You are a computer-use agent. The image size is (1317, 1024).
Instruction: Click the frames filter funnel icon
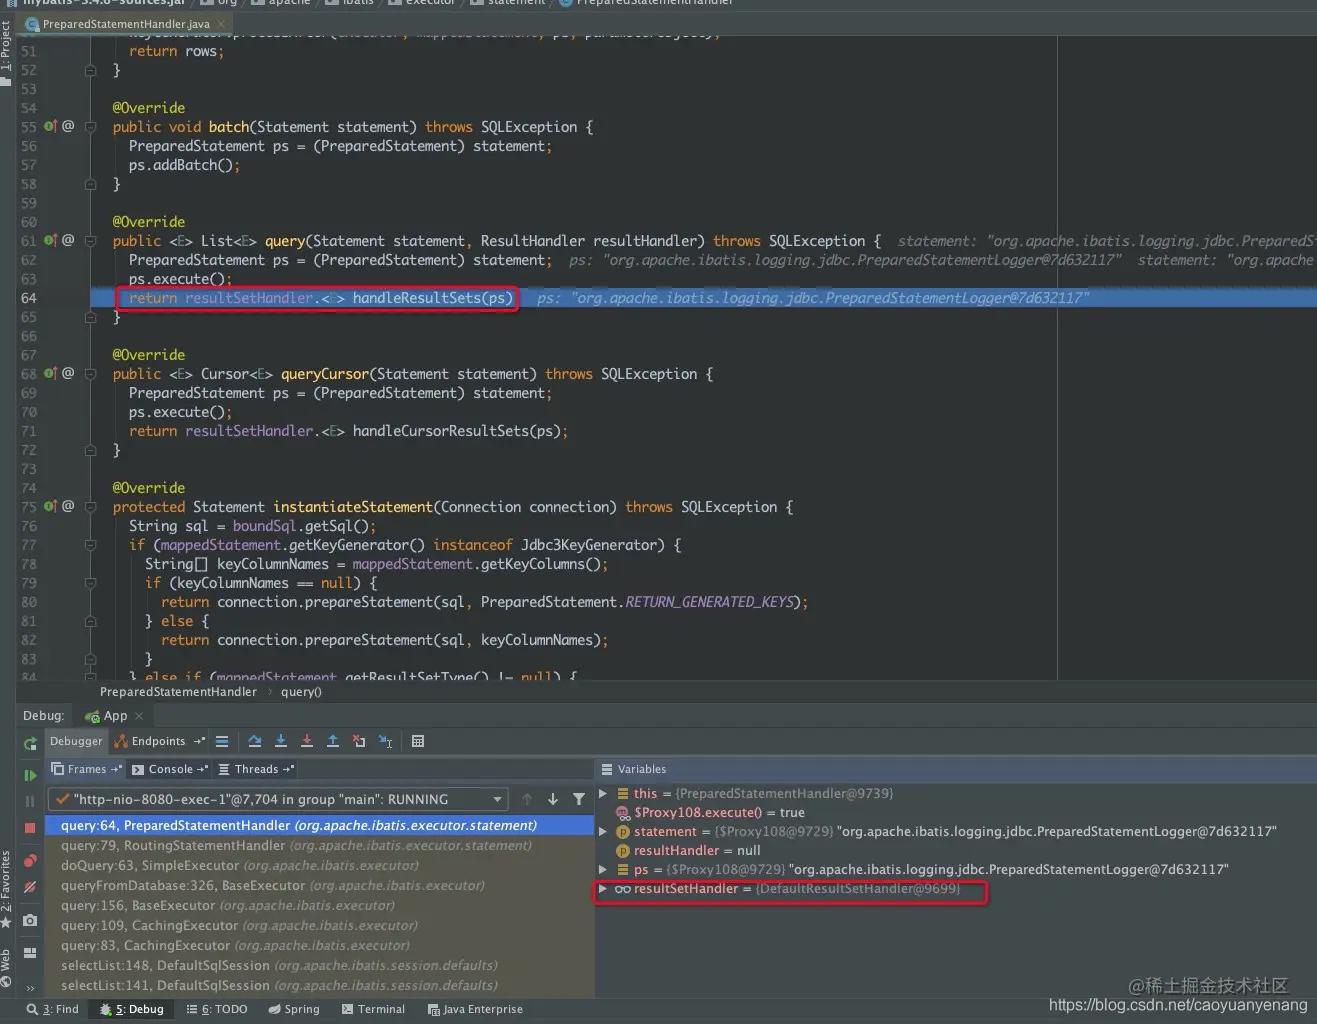coord(579,799)
